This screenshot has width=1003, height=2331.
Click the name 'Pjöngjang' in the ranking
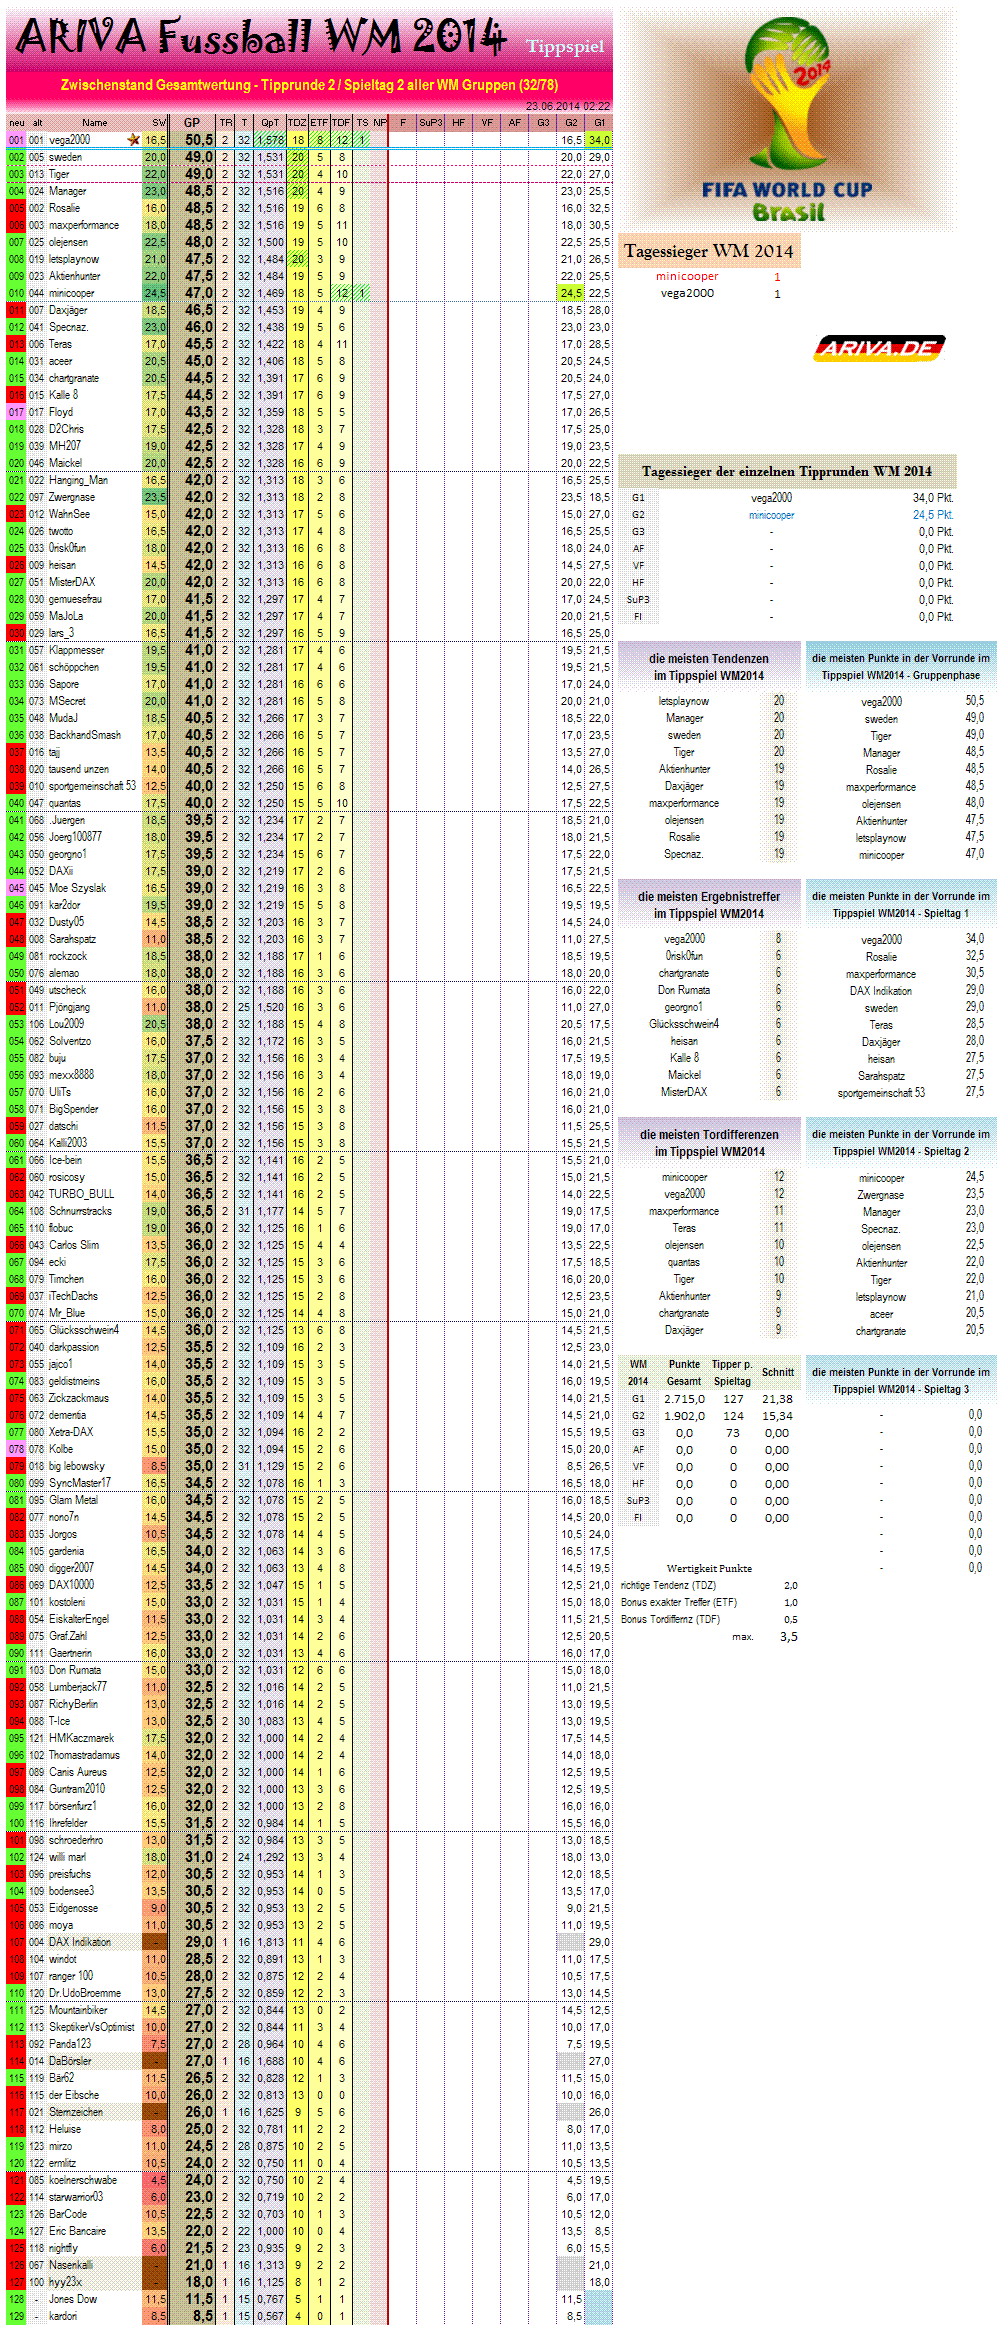click(69, 1007)
